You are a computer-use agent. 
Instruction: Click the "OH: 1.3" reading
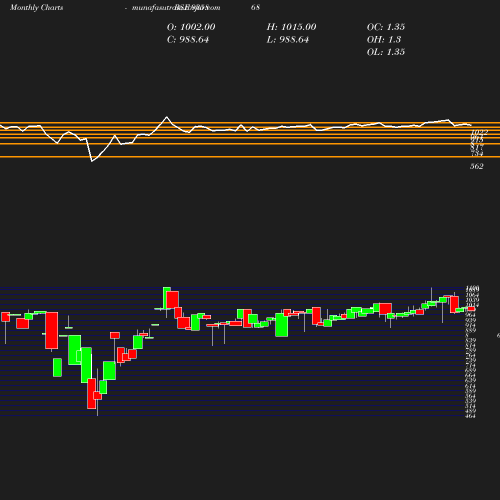384,40
